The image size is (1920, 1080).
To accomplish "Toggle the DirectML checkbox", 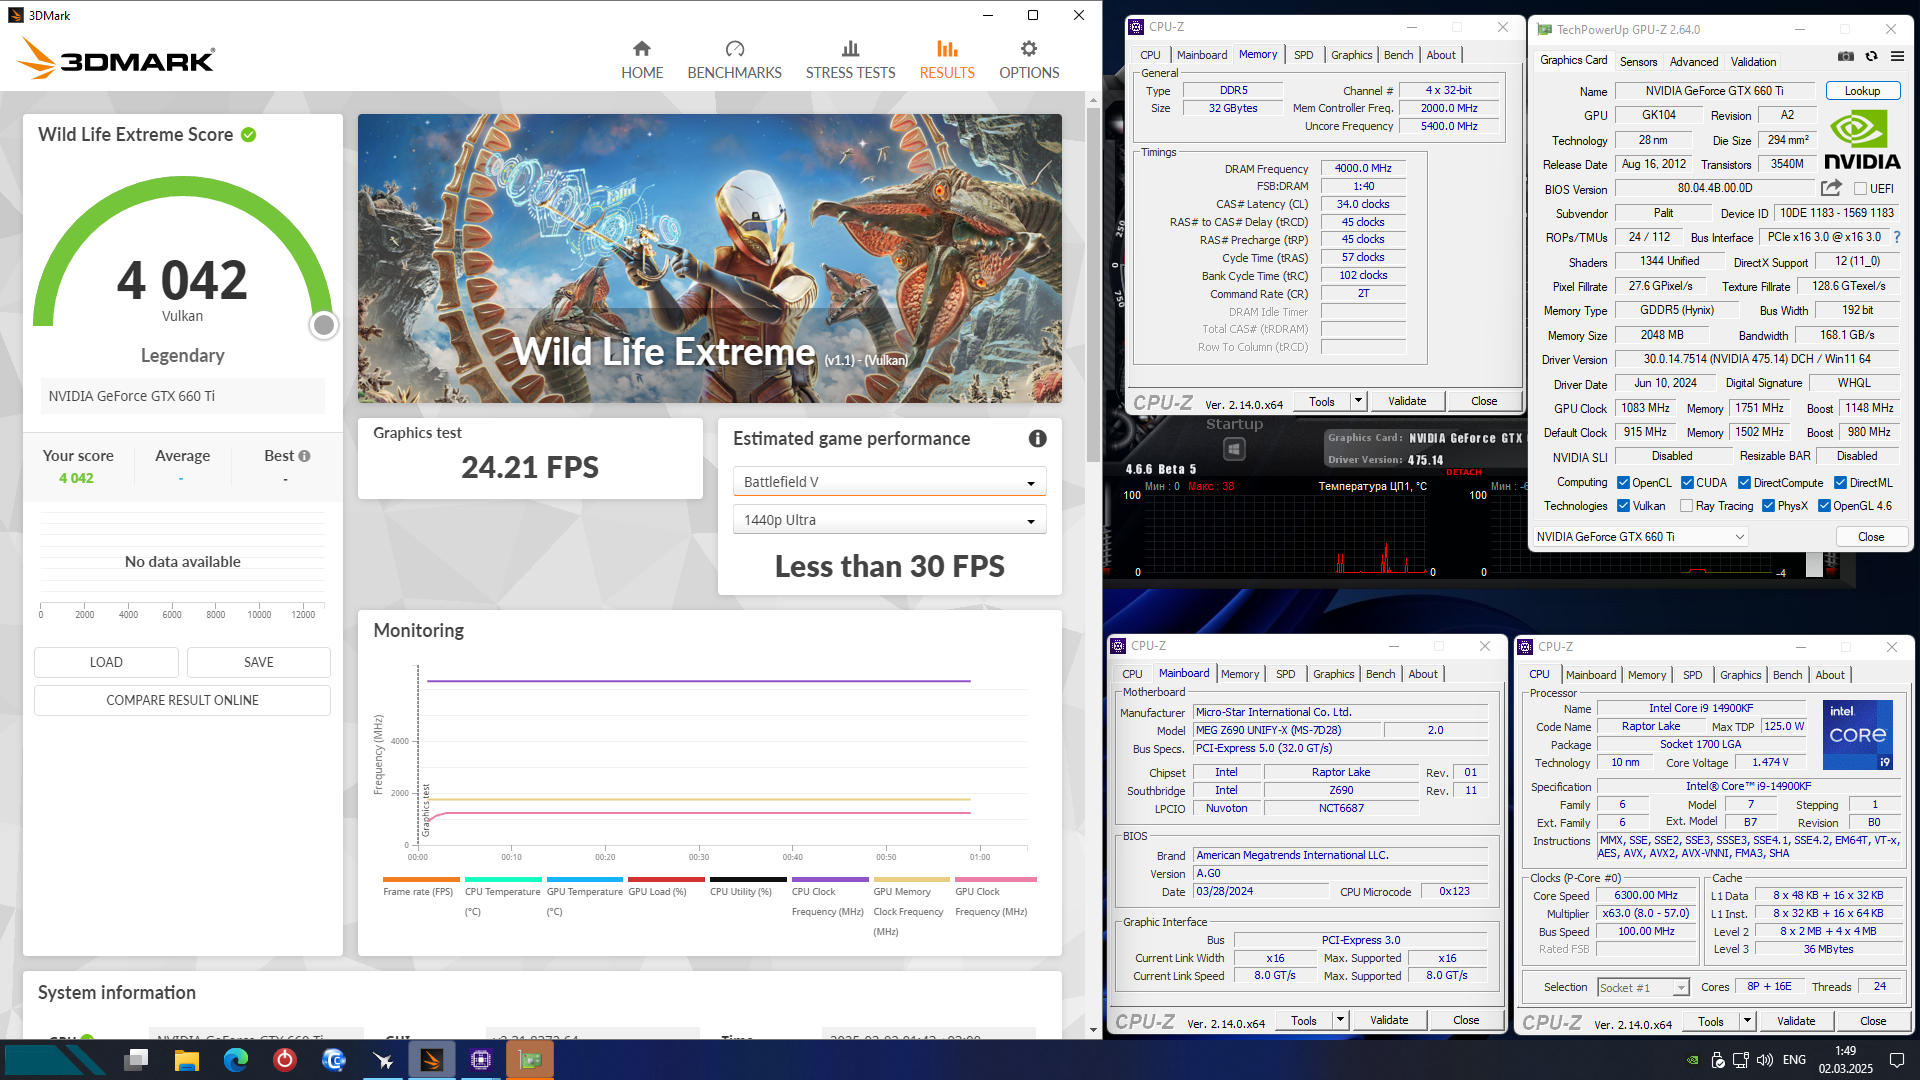I will tap(1840, 483).
